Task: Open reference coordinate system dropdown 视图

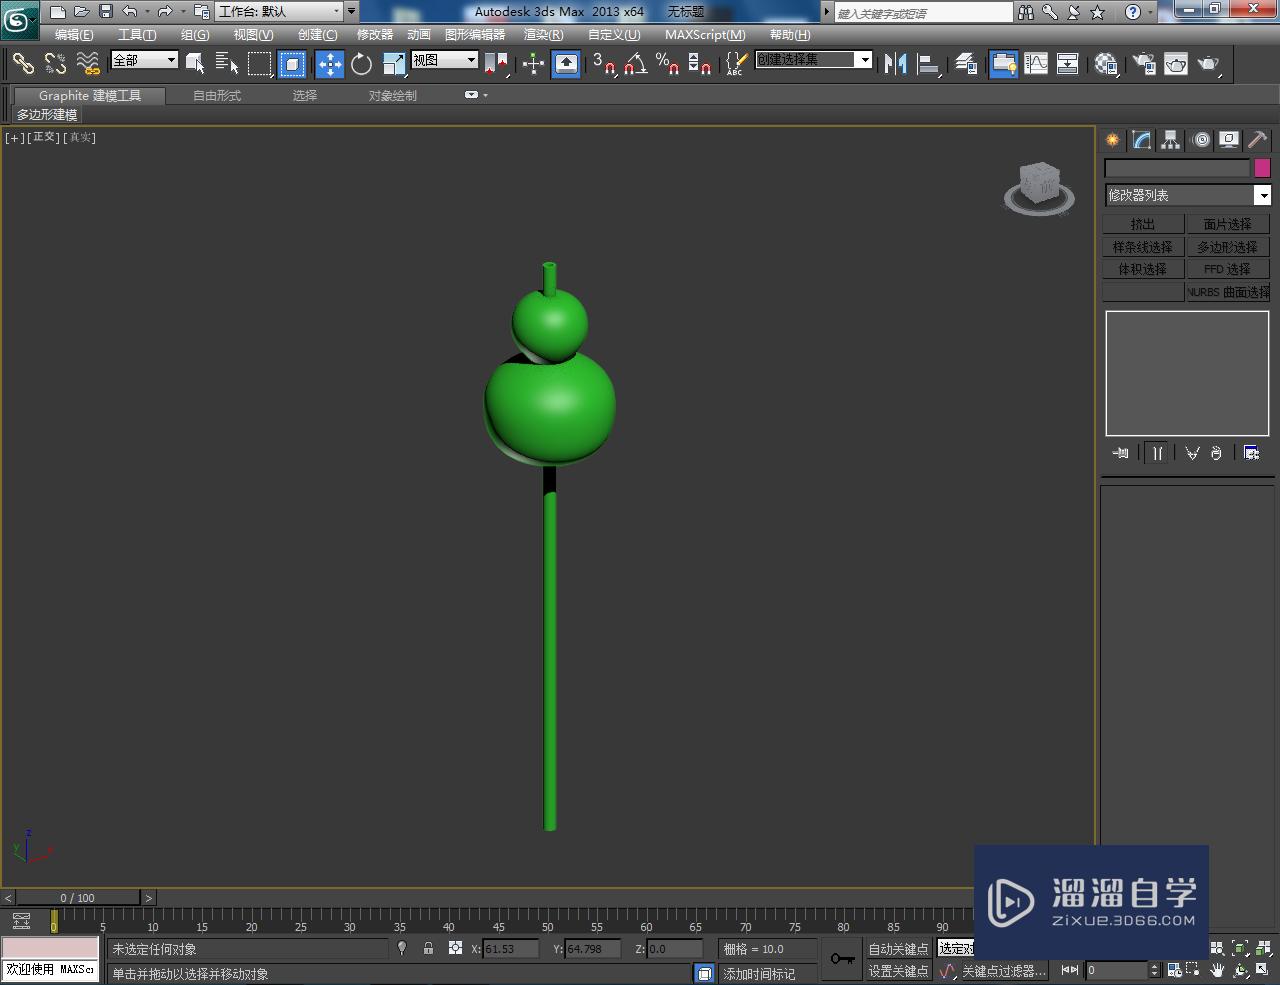Action: [445, 60]
